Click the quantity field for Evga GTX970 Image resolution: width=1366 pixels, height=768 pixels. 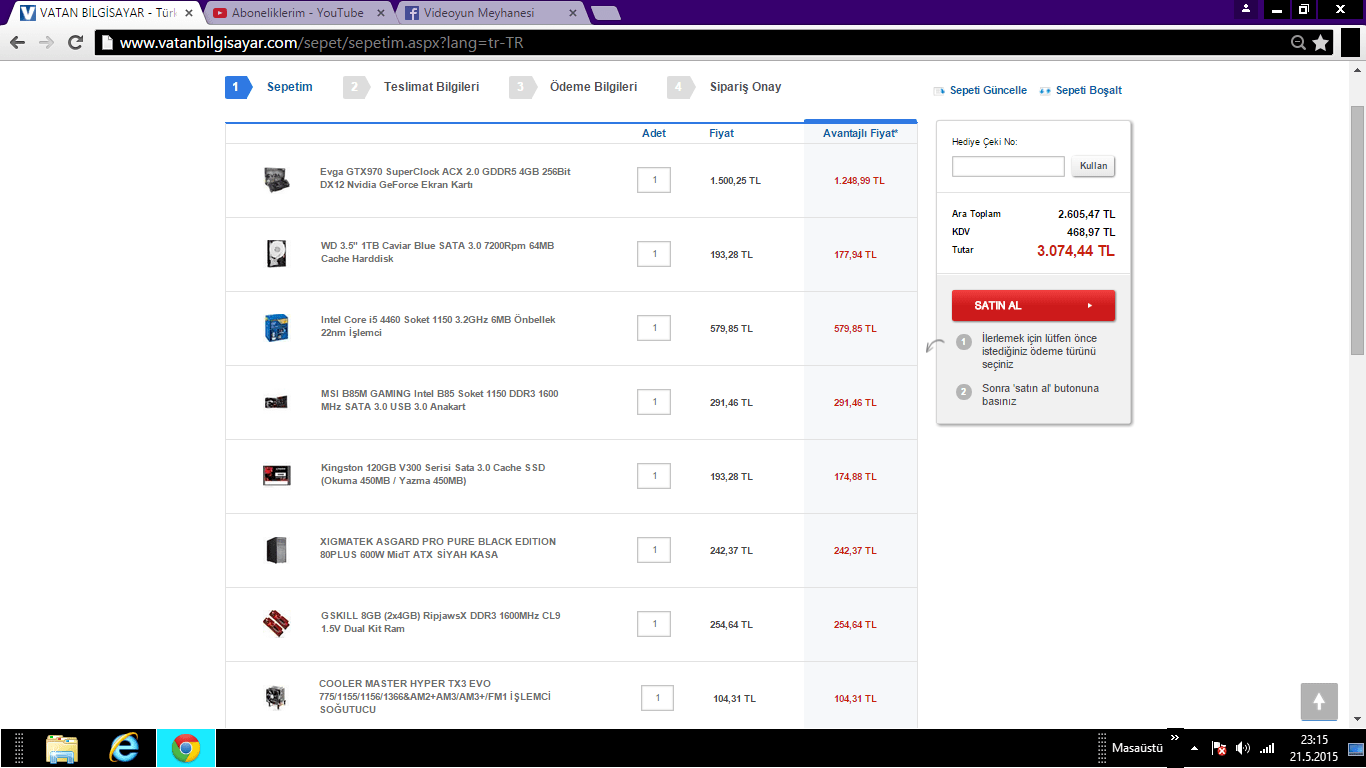pyautogui.click(x=654, y=180)
